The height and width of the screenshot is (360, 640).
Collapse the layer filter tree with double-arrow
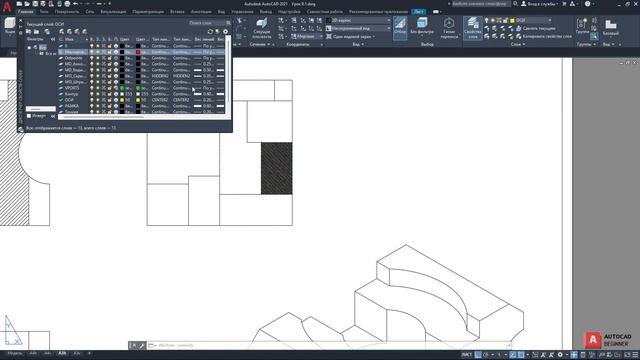click(53, 40)
